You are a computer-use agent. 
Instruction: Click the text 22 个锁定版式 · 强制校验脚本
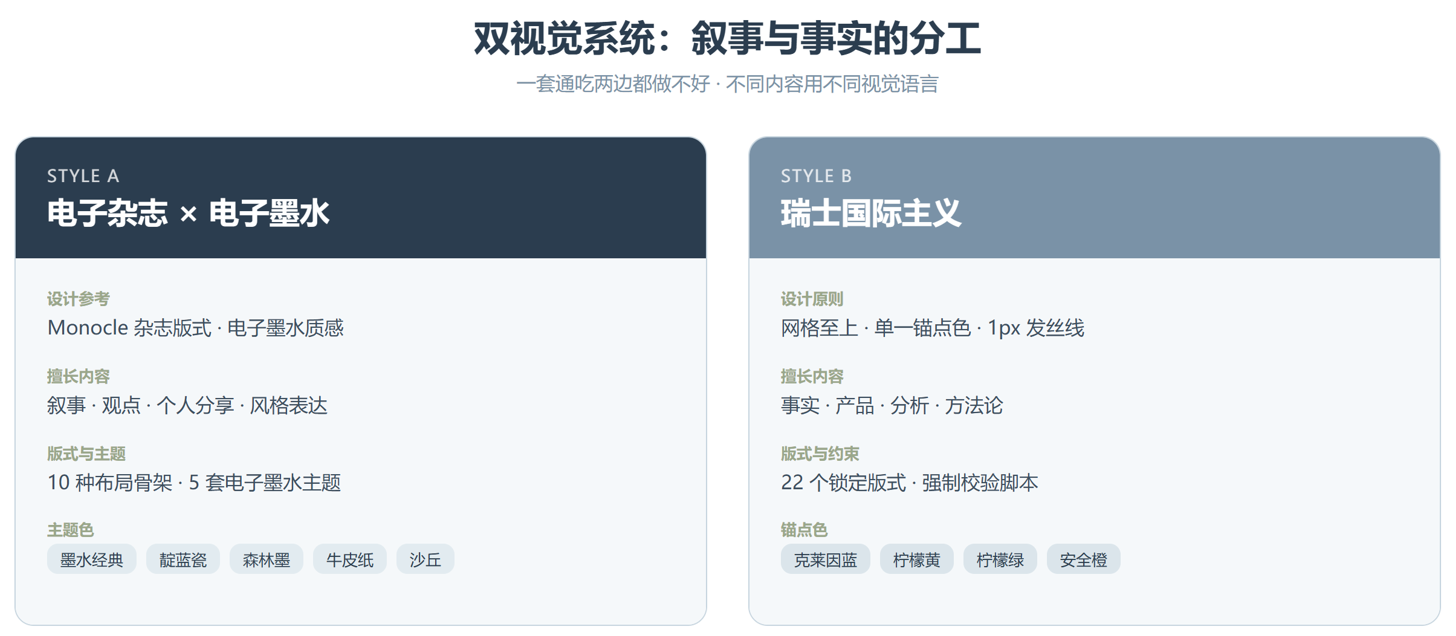(x=909, y=482)
